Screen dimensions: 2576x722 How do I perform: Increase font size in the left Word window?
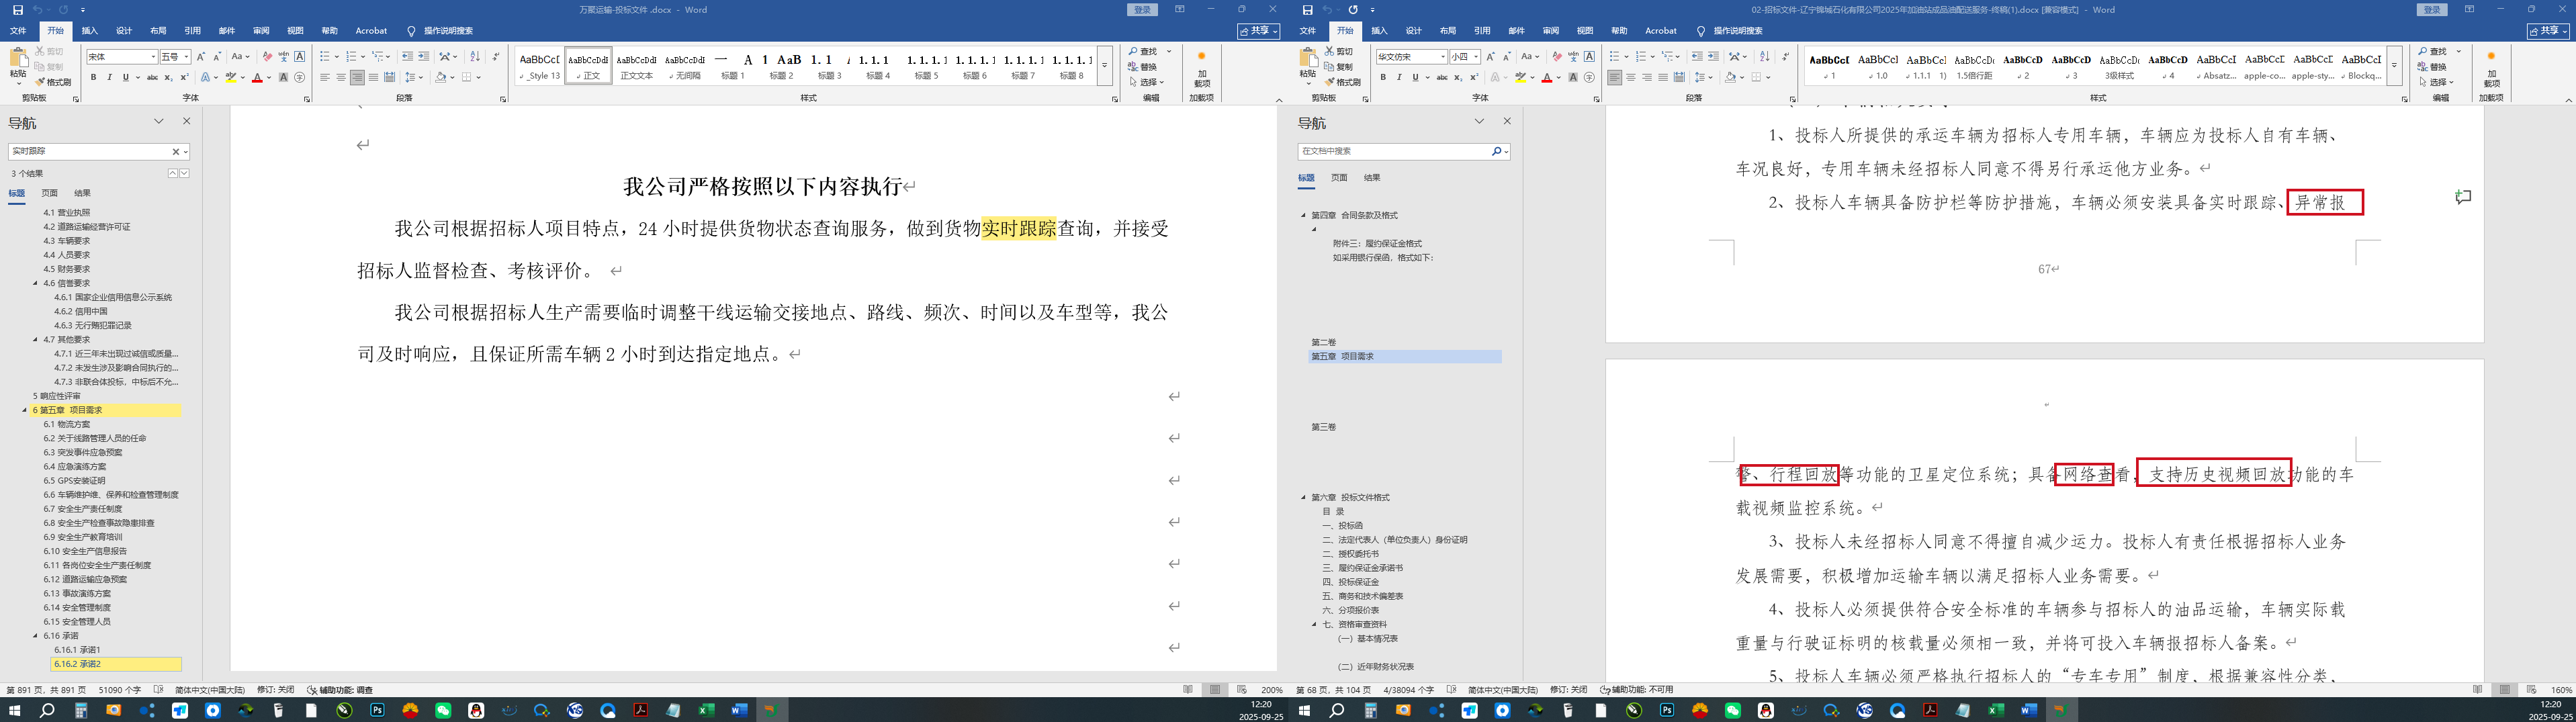point(201,57)
